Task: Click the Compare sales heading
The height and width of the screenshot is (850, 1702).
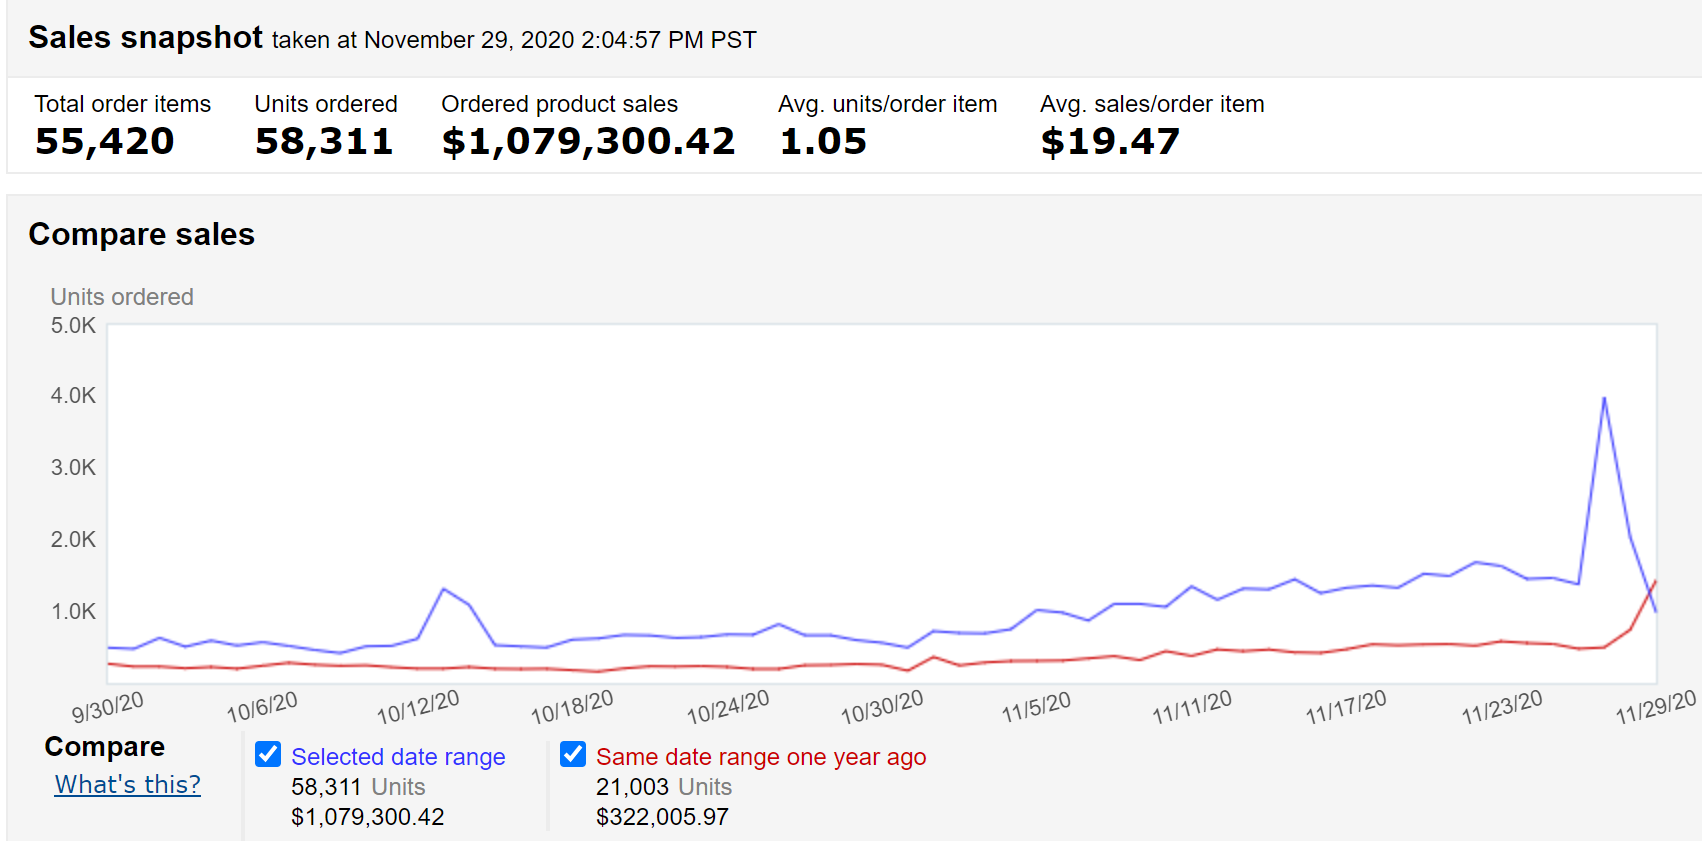Action: [x=142, y=234]
